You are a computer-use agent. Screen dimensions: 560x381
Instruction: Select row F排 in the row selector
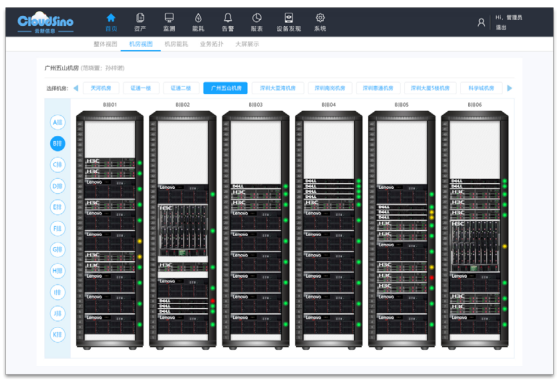tap(58, 229)
